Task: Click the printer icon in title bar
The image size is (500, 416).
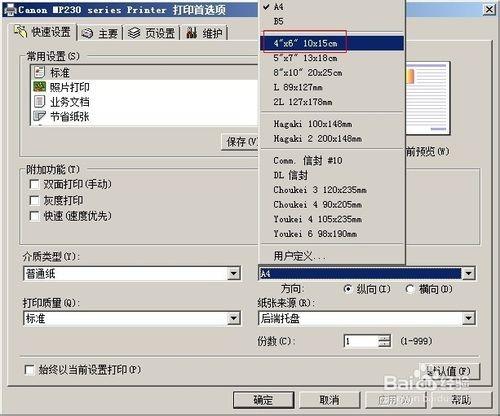Action: point(11,10)
